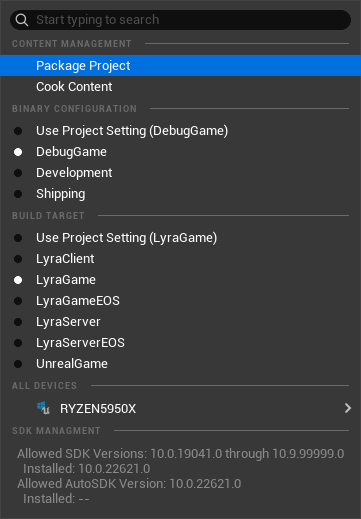The image size is (361, 519).
Task: Click the Allowed SDK Versions info text
Action: [180, 454]
